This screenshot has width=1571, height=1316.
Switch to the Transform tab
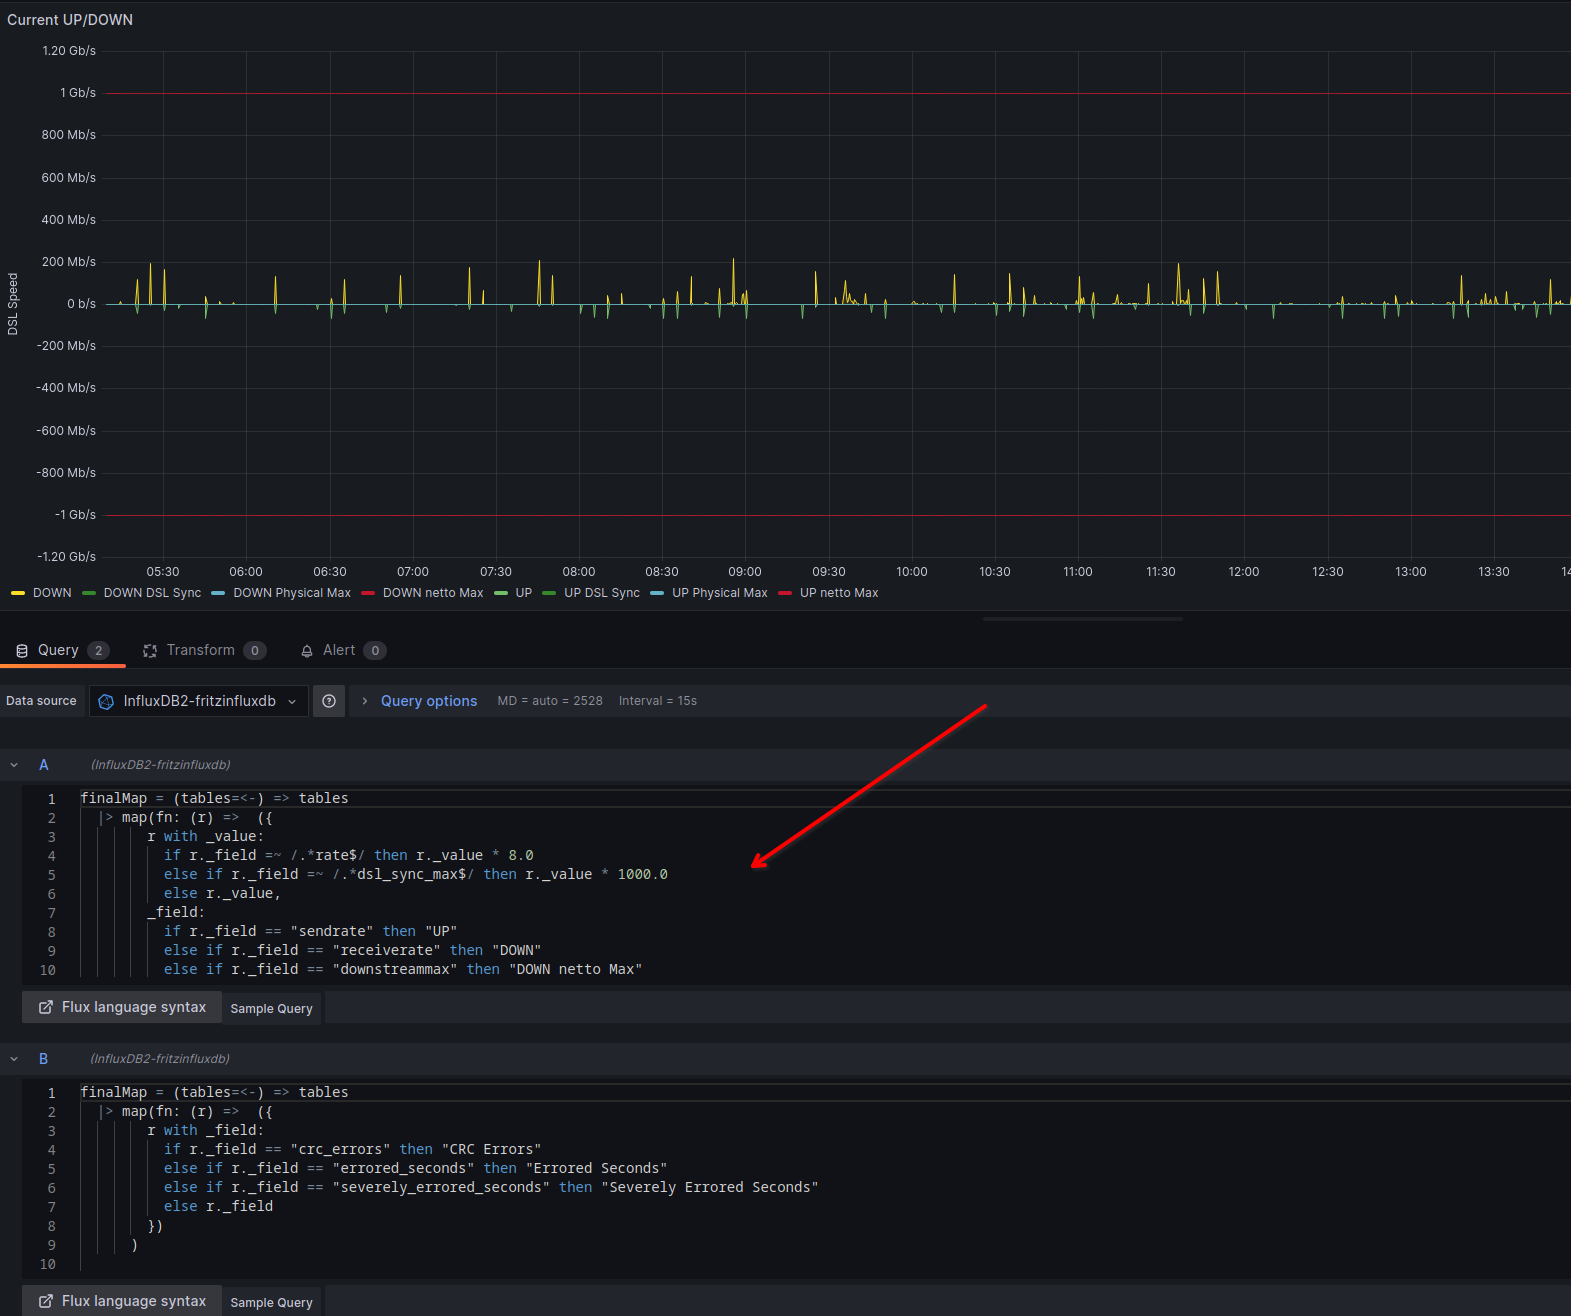click(x=204, y=650)
